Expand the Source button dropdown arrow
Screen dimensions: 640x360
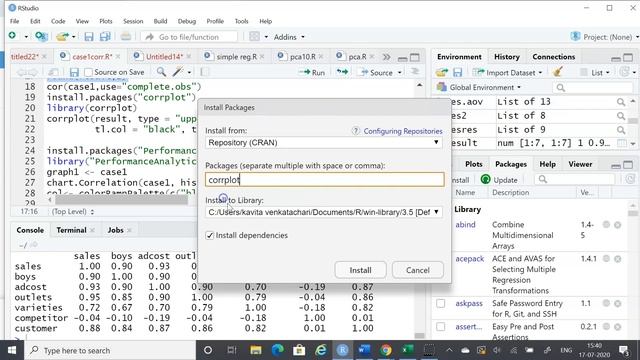[x=400, y=73]
